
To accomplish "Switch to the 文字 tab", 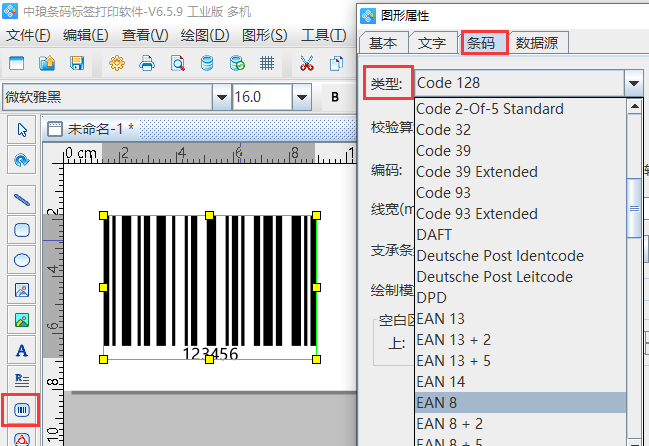I will pyautogui.click(x=432, y=43).
